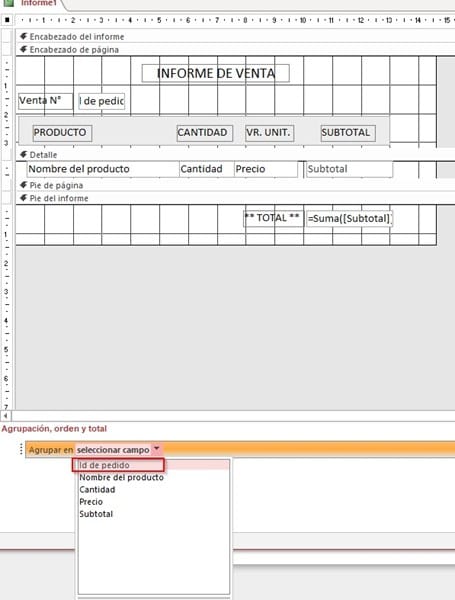This screenshot has height=600, width=455.
Task: Select the Pie de página section bar
Action: click(x=235, y=186)
